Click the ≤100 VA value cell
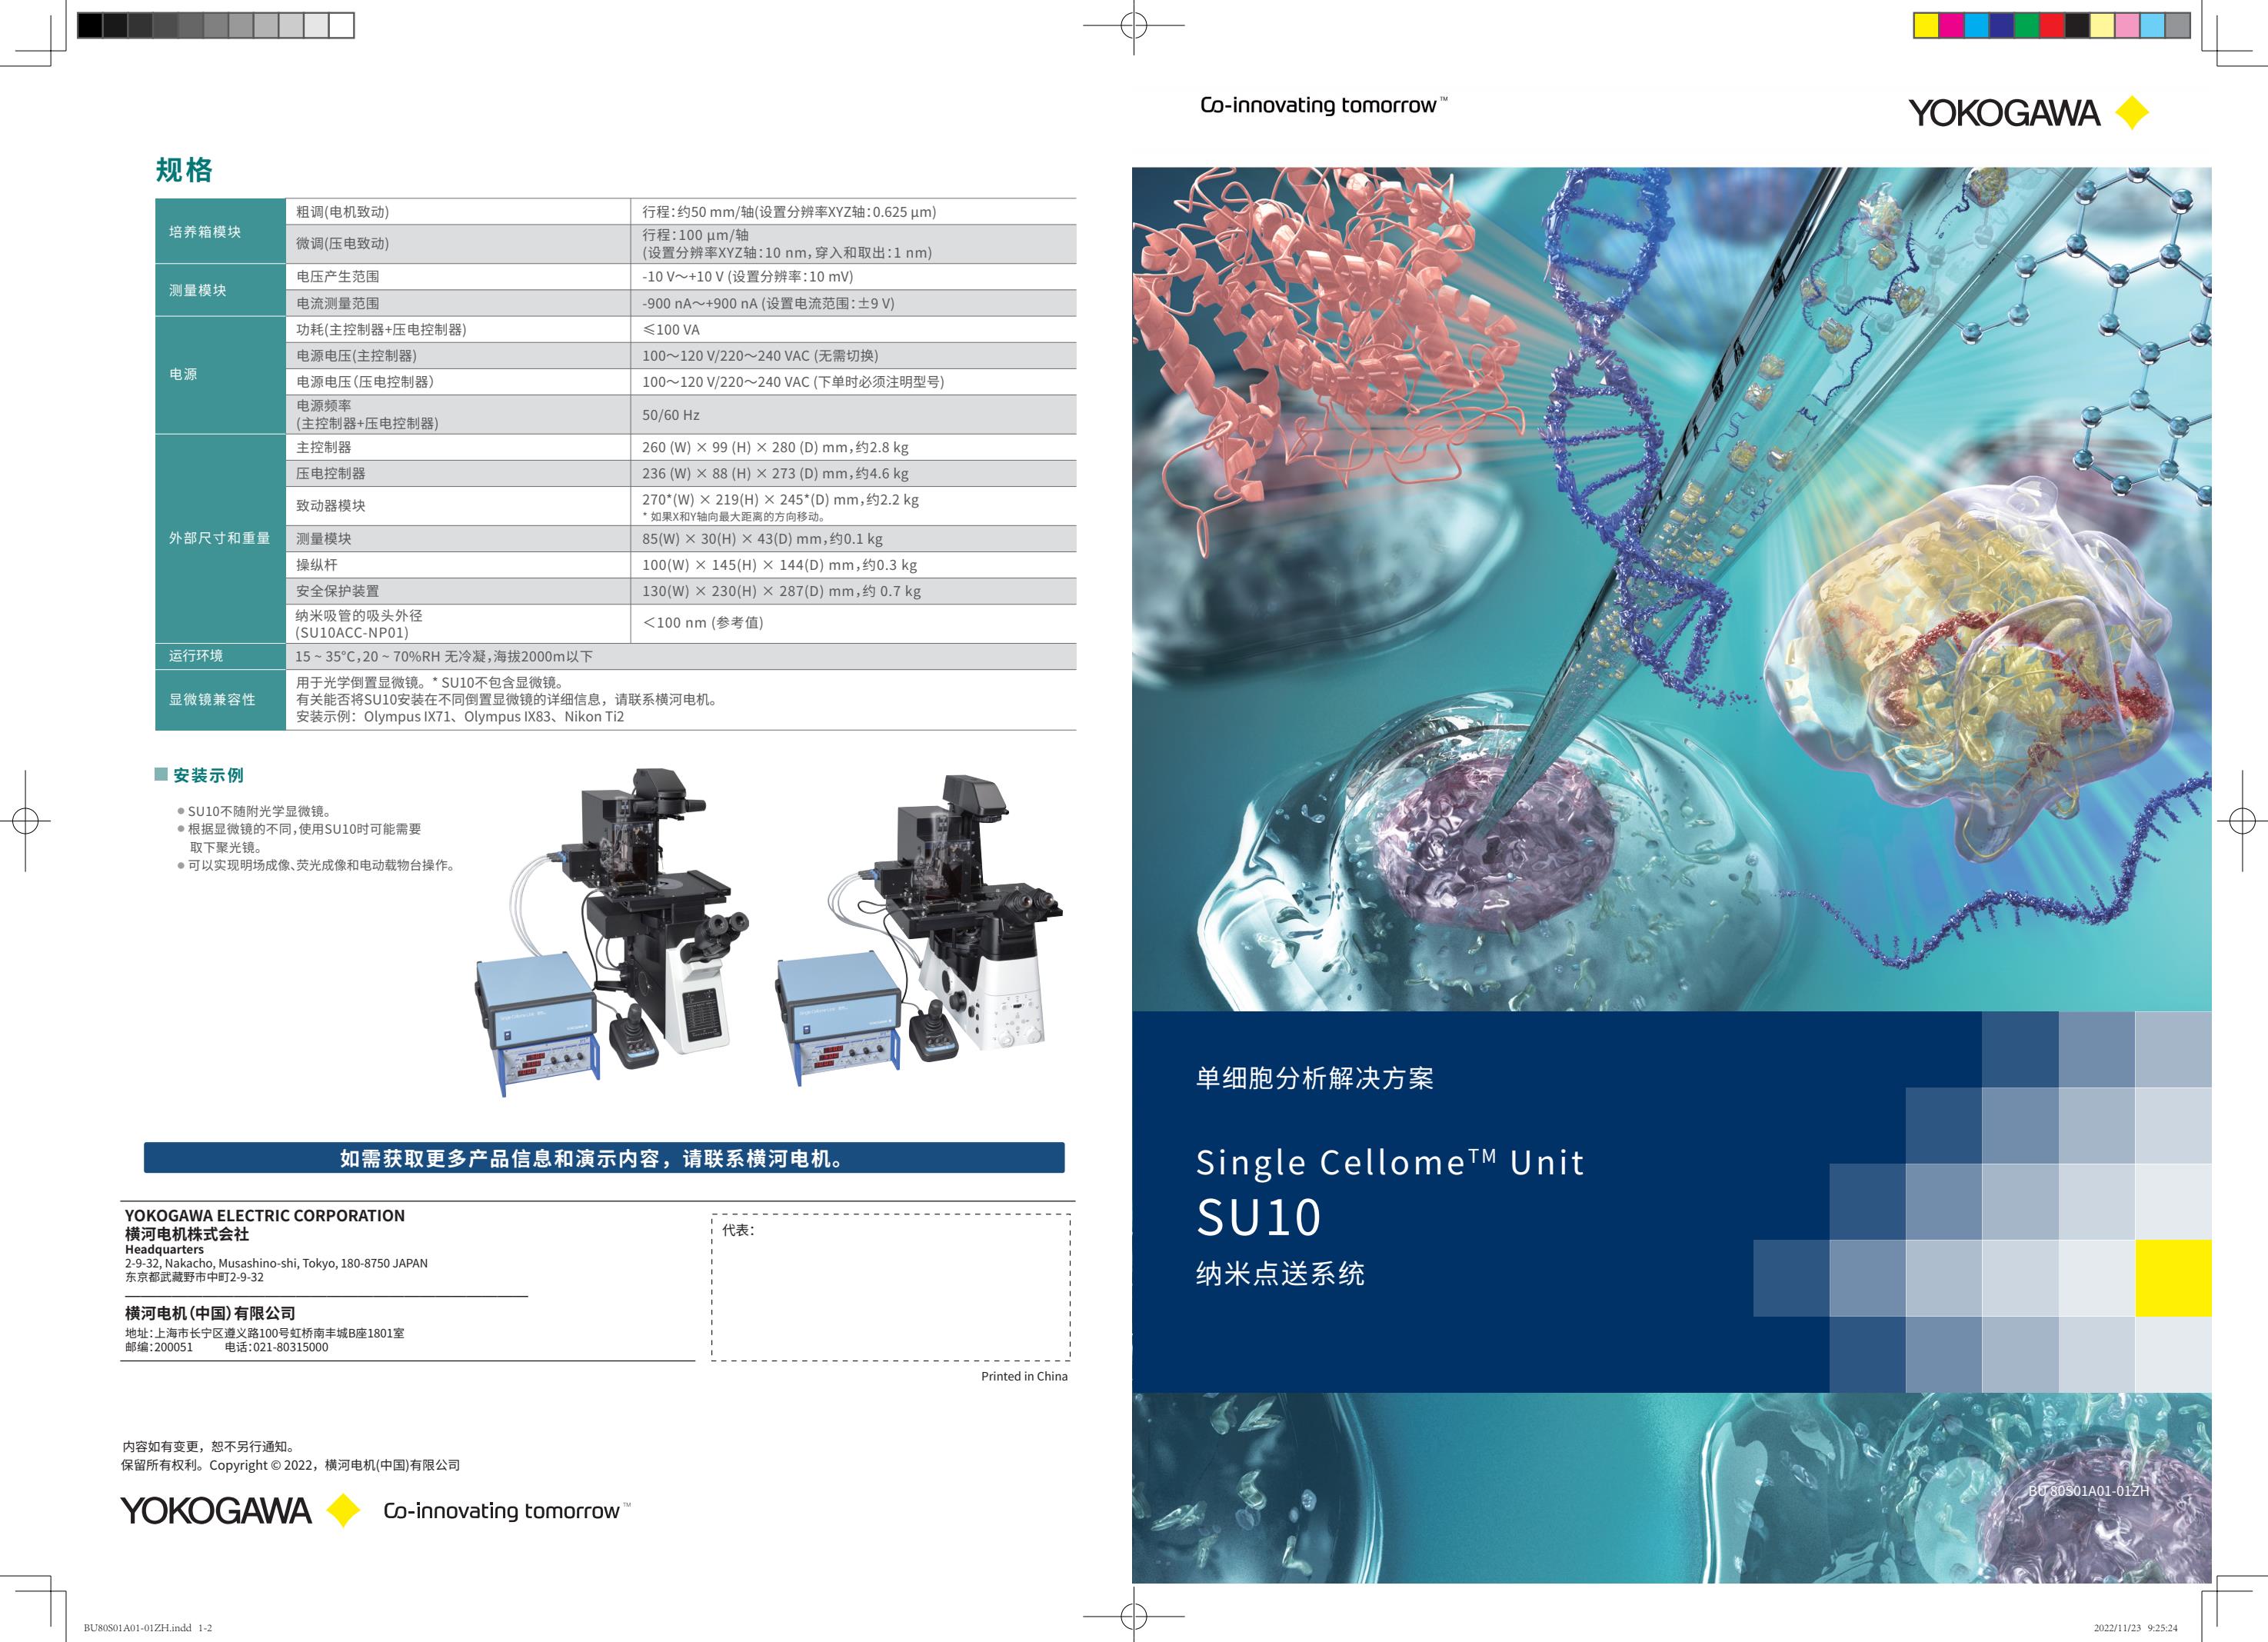The image size is (2268, 1642). coord(853,329)
